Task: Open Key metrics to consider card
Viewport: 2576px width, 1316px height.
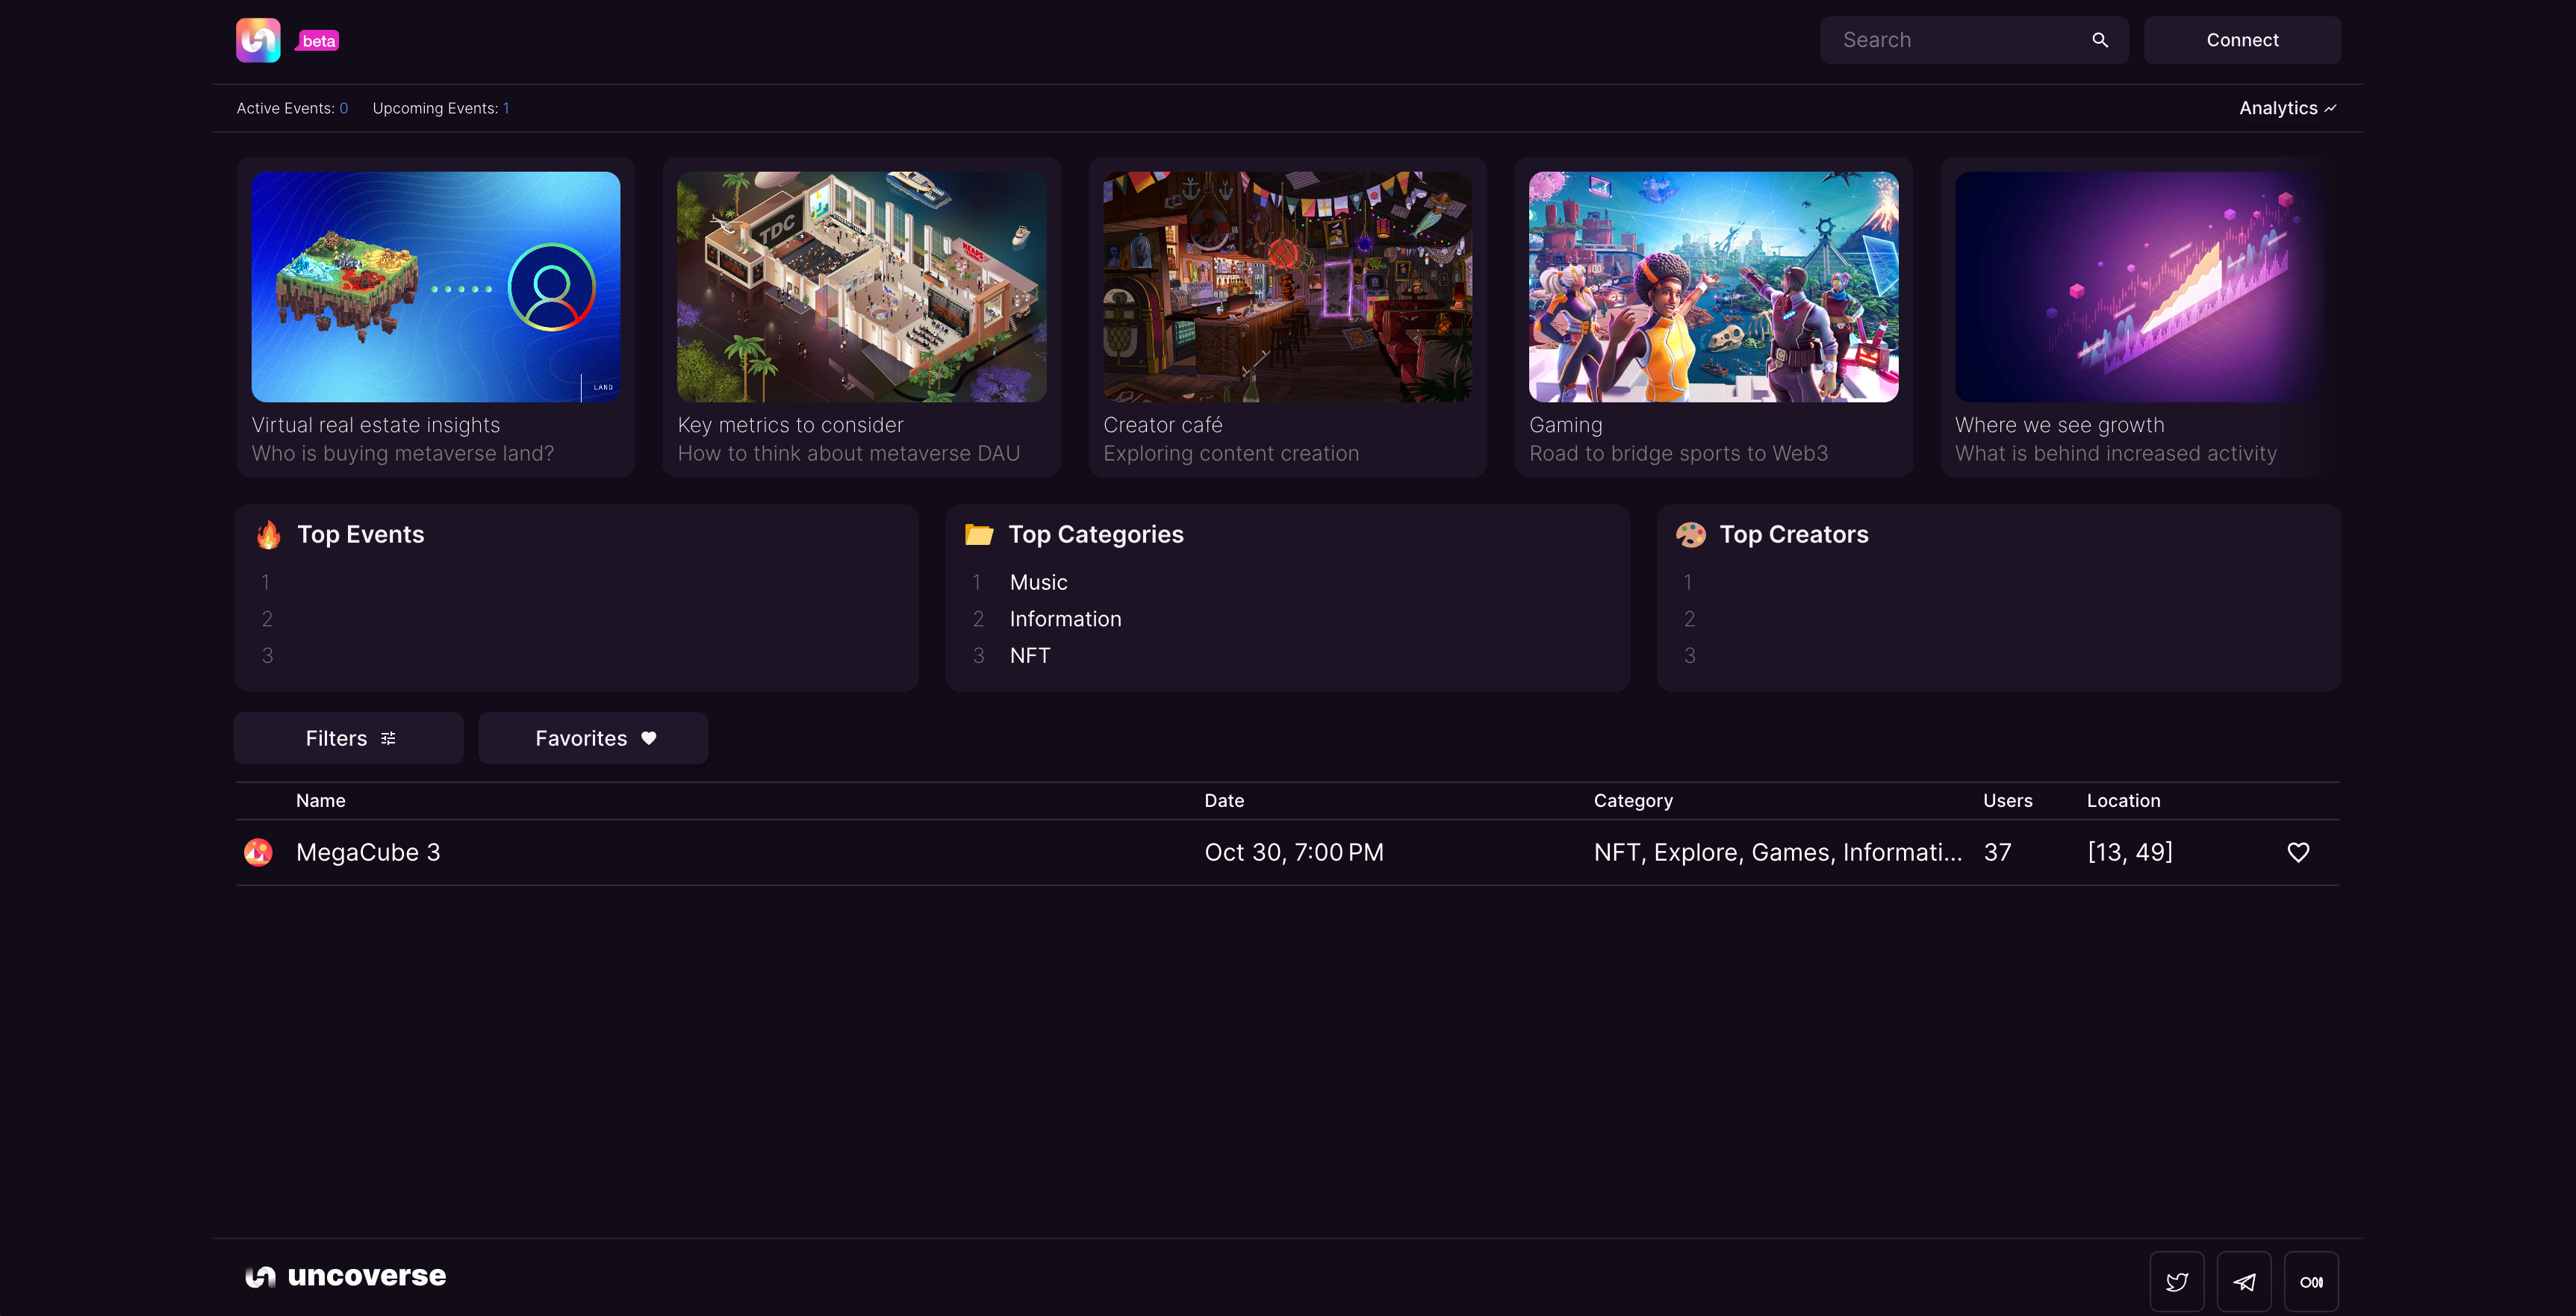Action: pyautogui.click(x=861, y=317)
